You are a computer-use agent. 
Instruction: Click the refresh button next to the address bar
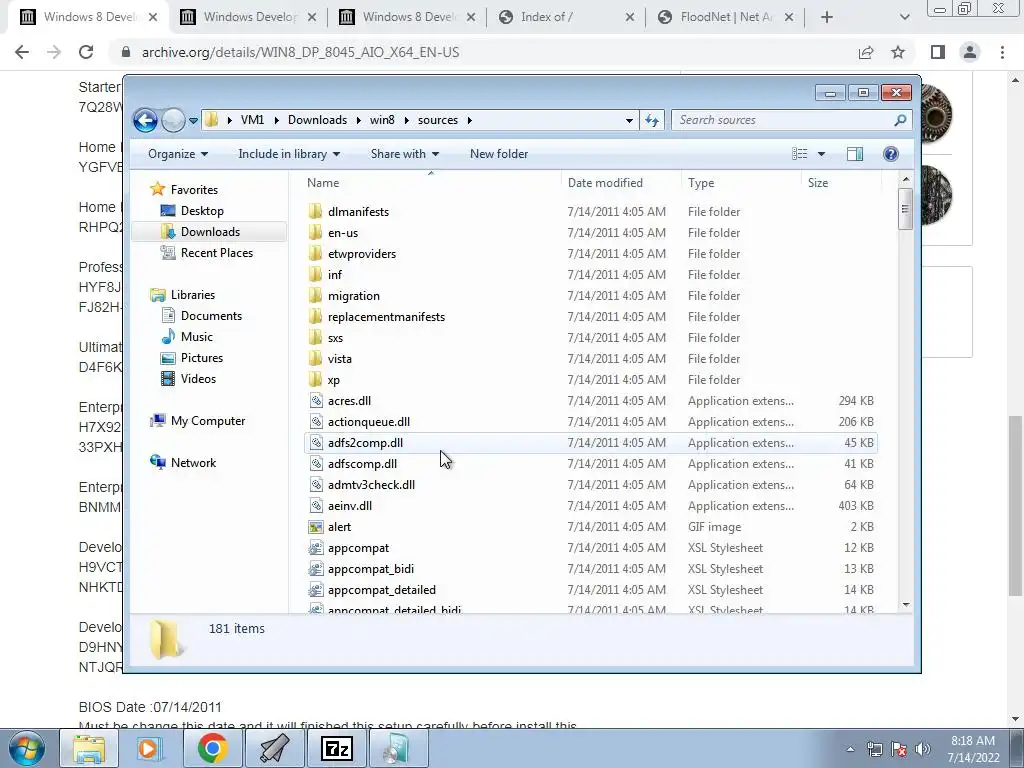(x=652, y=120)
